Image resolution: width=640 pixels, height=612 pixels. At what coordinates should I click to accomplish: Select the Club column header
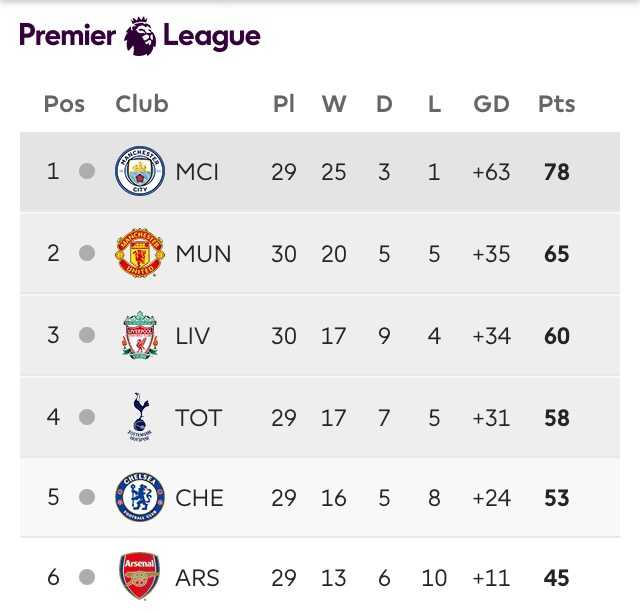tap(142, 103)
